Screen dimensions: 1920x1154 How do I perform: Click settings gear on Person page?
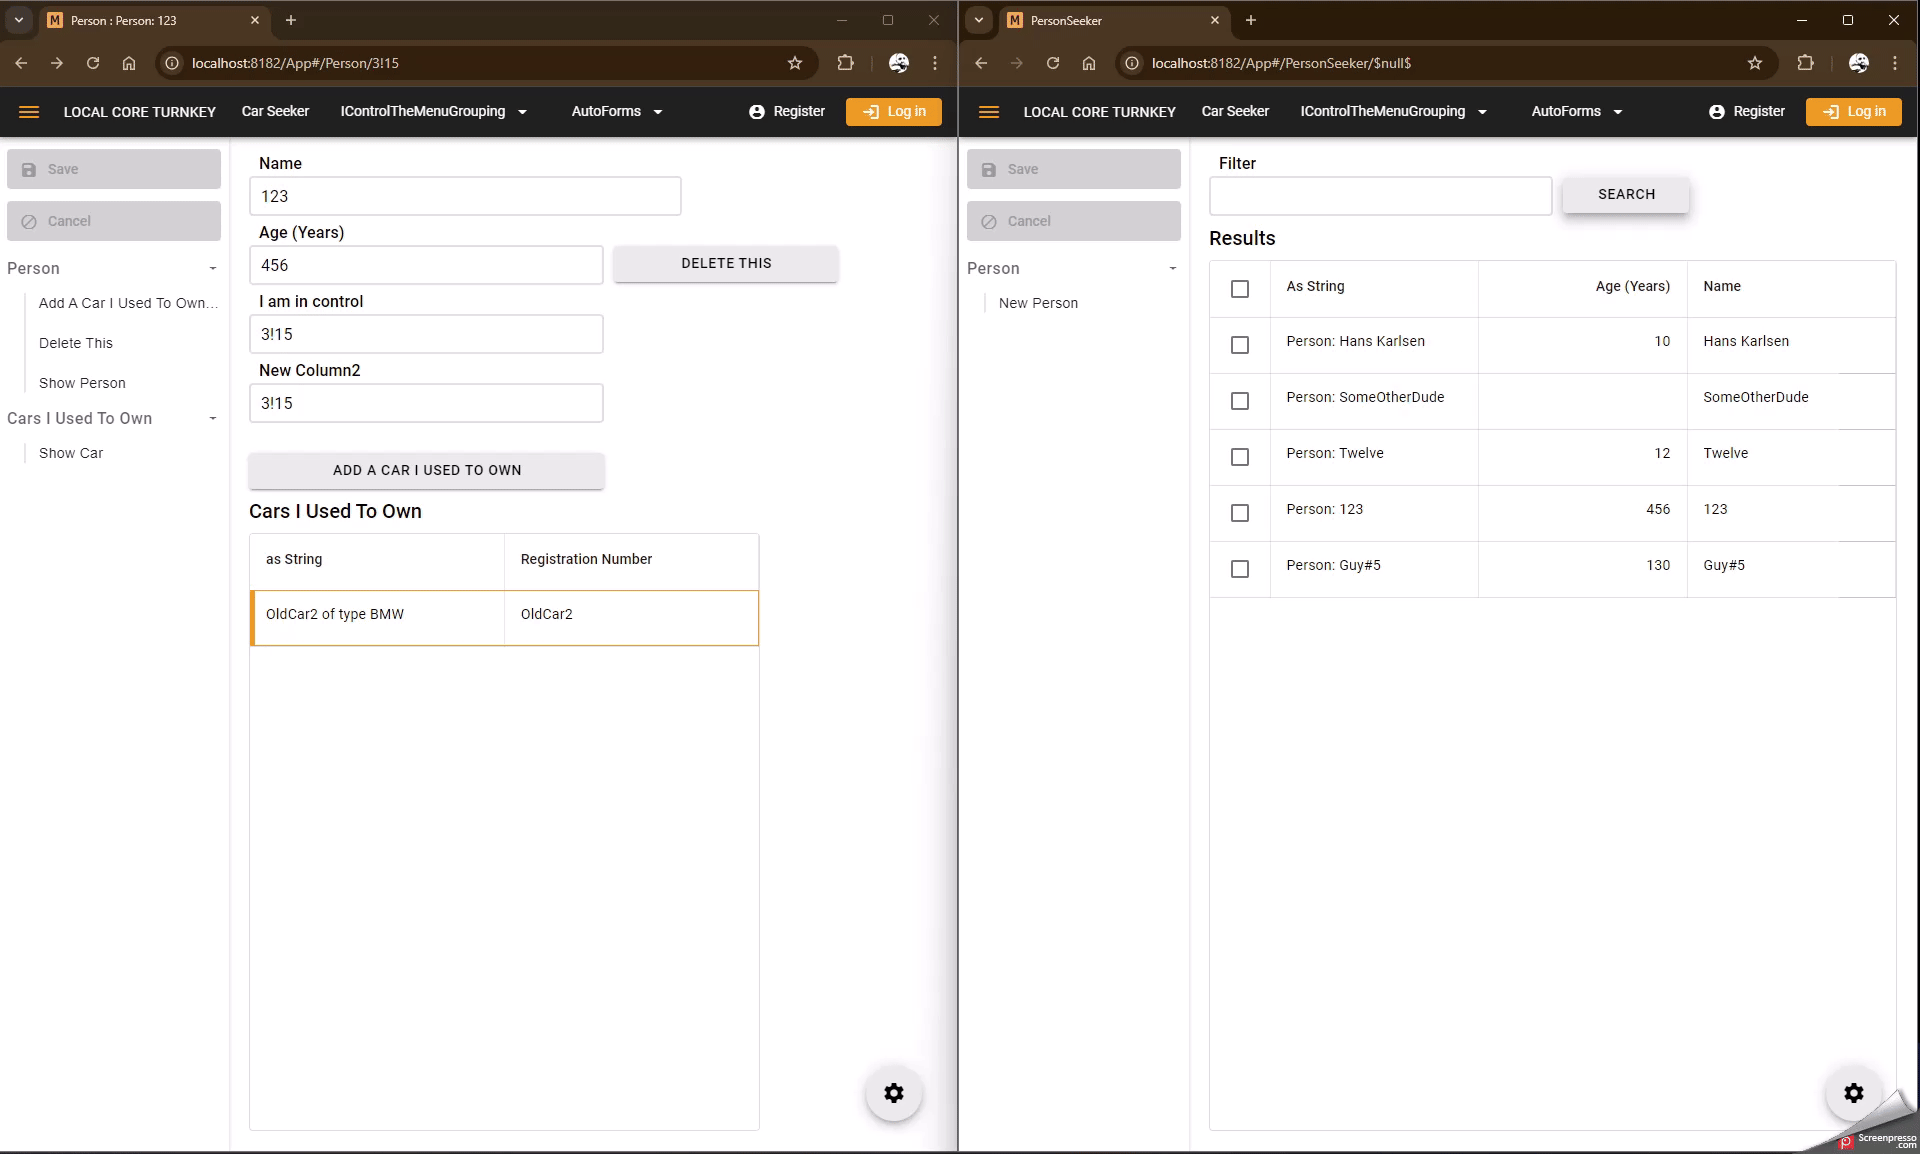pos(893,1093)
